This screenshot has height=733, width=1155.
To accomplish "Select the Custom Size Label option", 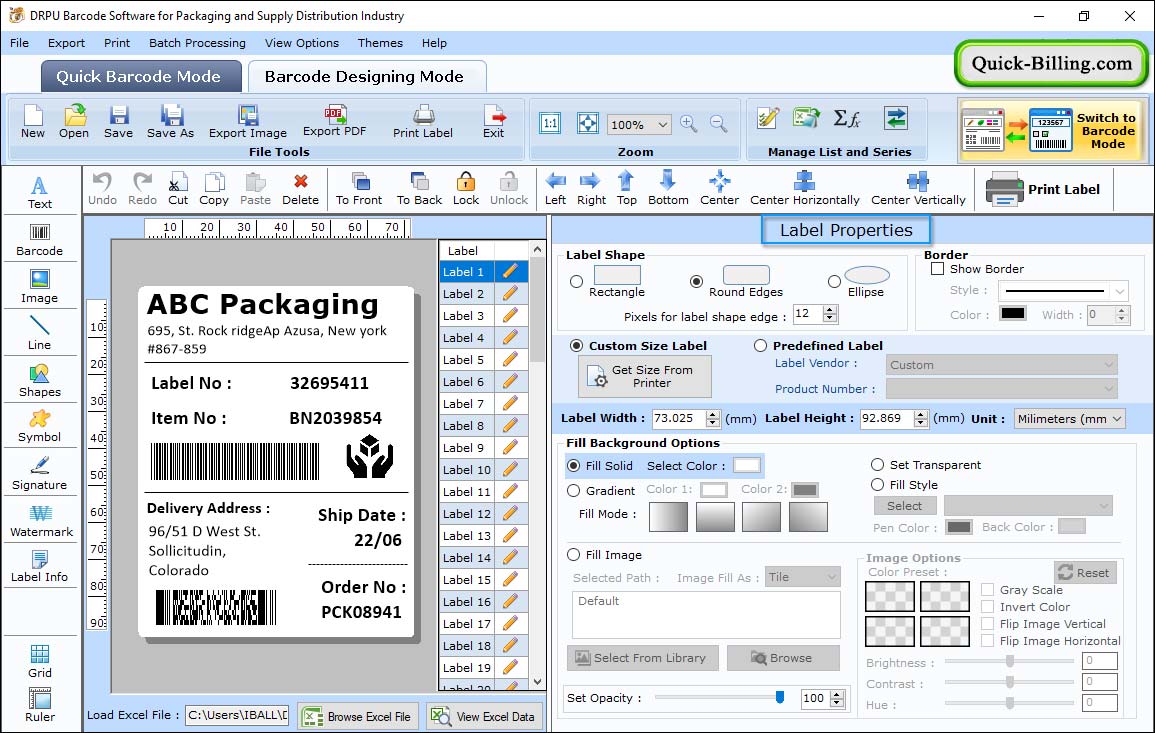I will pyautogui.click(x=577, y=346).
